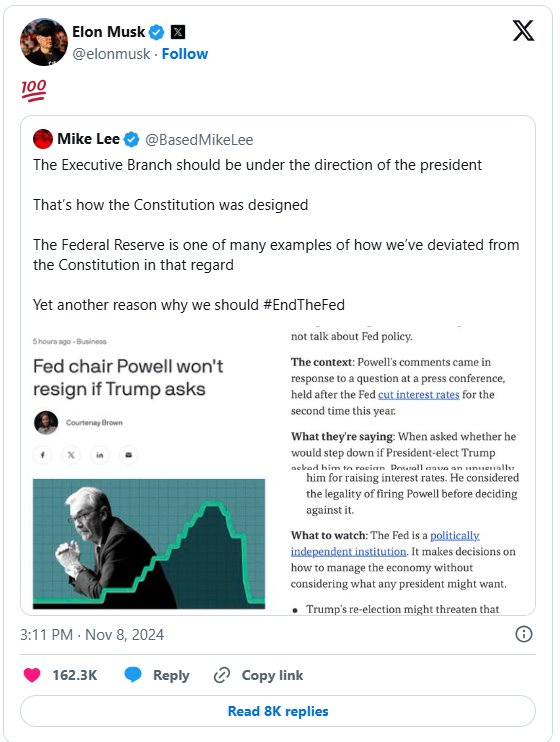Click the cut interest rates link

coord(418,395)
